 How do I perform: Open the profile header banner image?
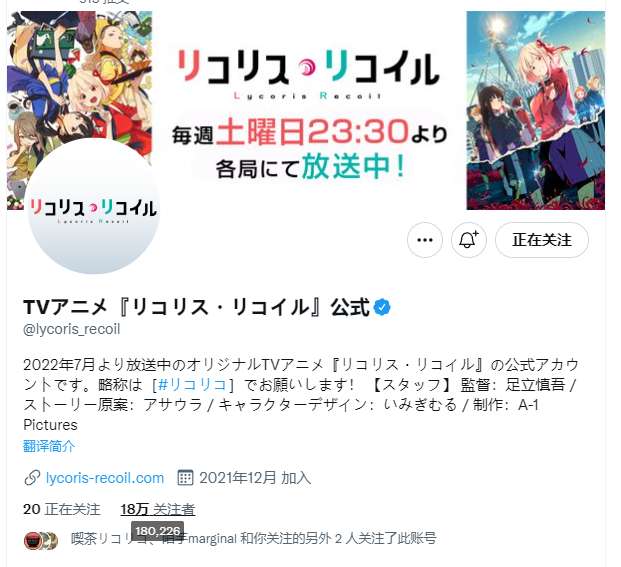pyautogui.click(x=306, y=110)
